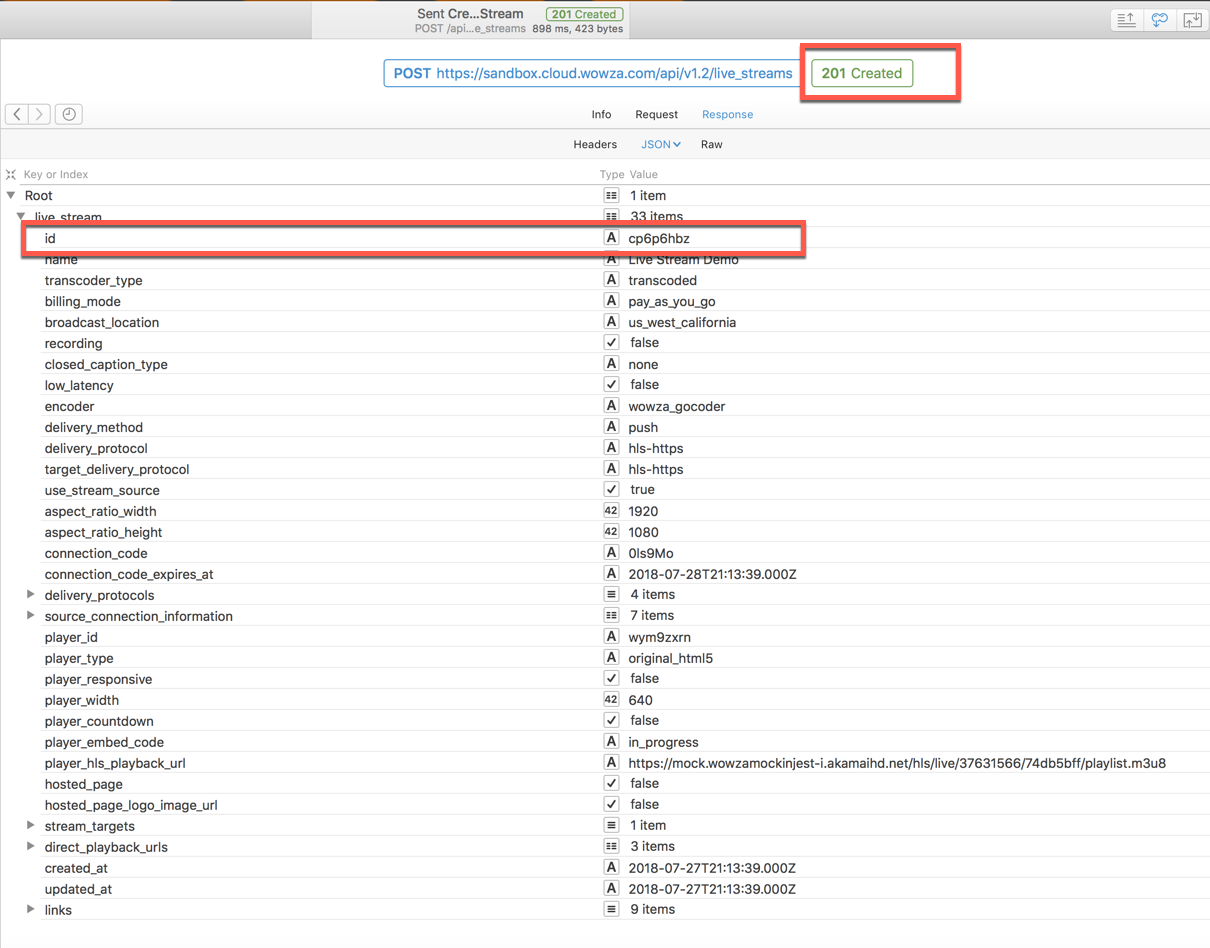The height and width of the screenshot is (948, 1210).
Task: Click the collapse-all icon beside Key or Index
Action: click(11, 174)
